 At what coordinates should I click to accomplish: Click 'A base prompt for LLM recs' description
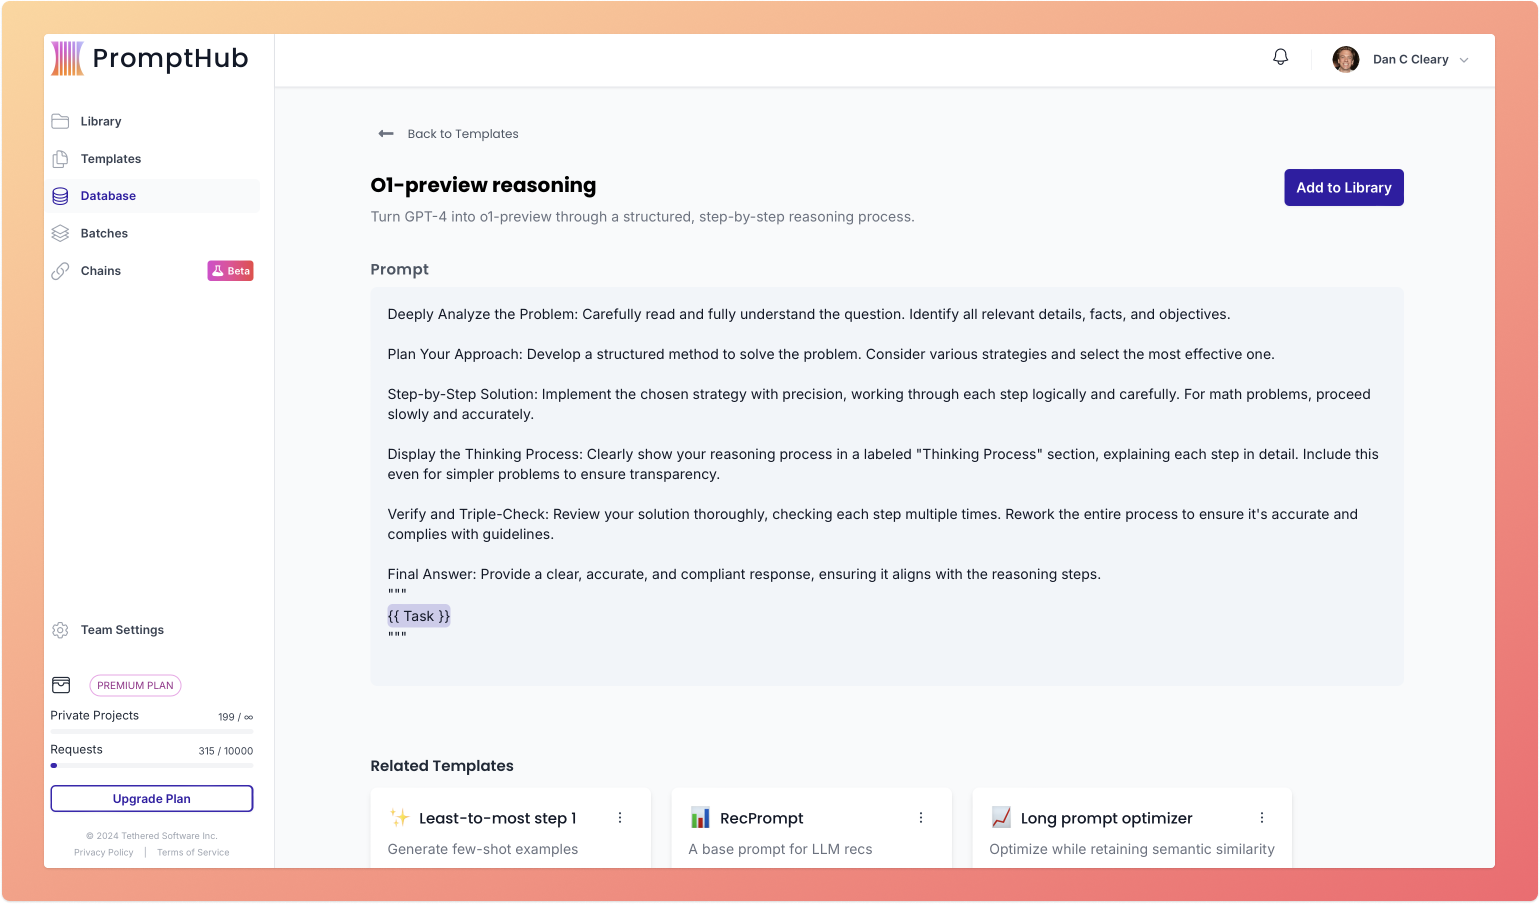[x=780, y=849]
